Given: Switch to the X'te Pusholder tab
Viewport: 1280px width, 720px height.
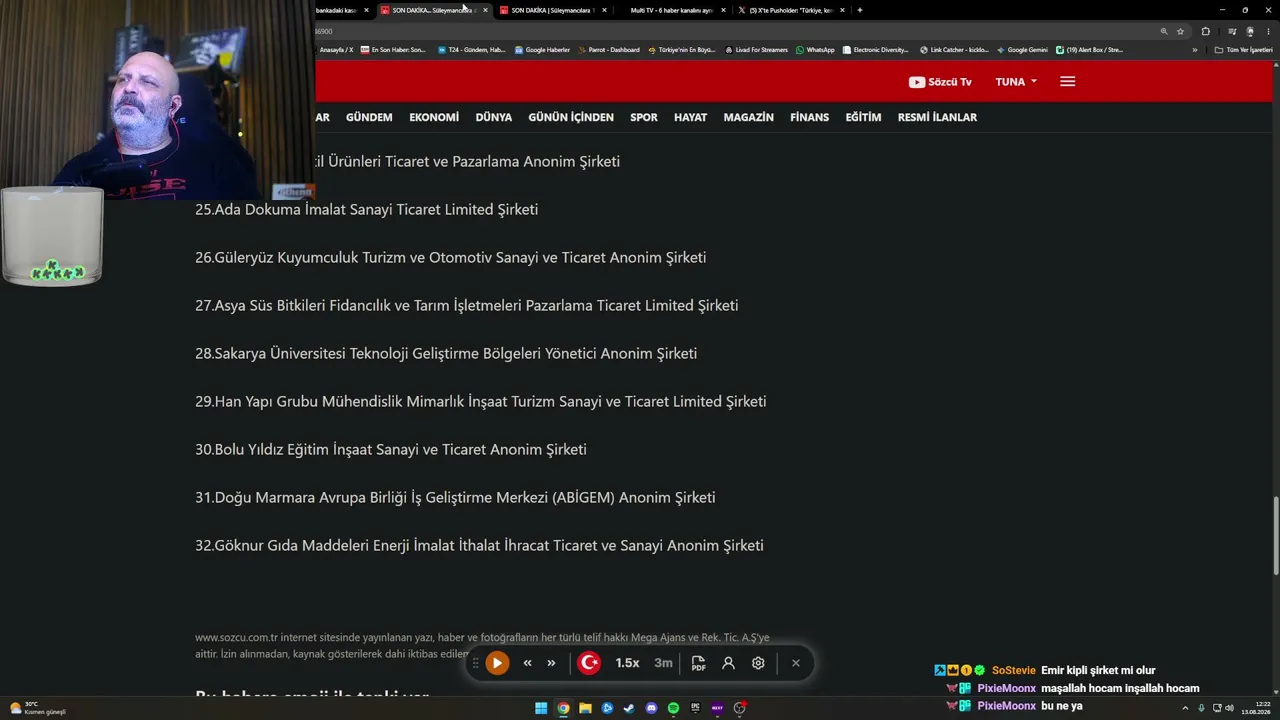Looking at the screenshot, I should pos(790,10).
